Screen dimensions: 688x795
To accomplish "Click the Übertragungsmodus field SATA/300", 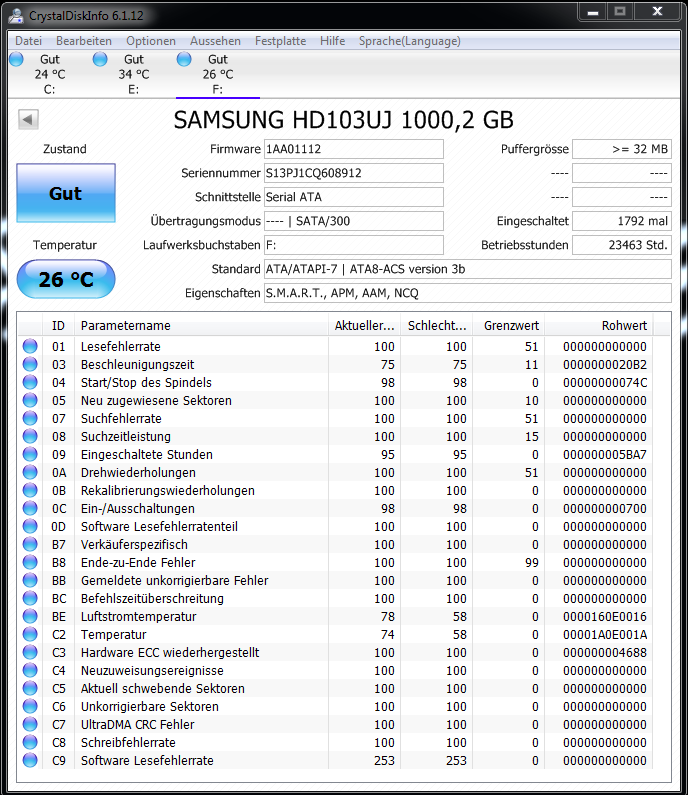I will (x=354, y=221).
